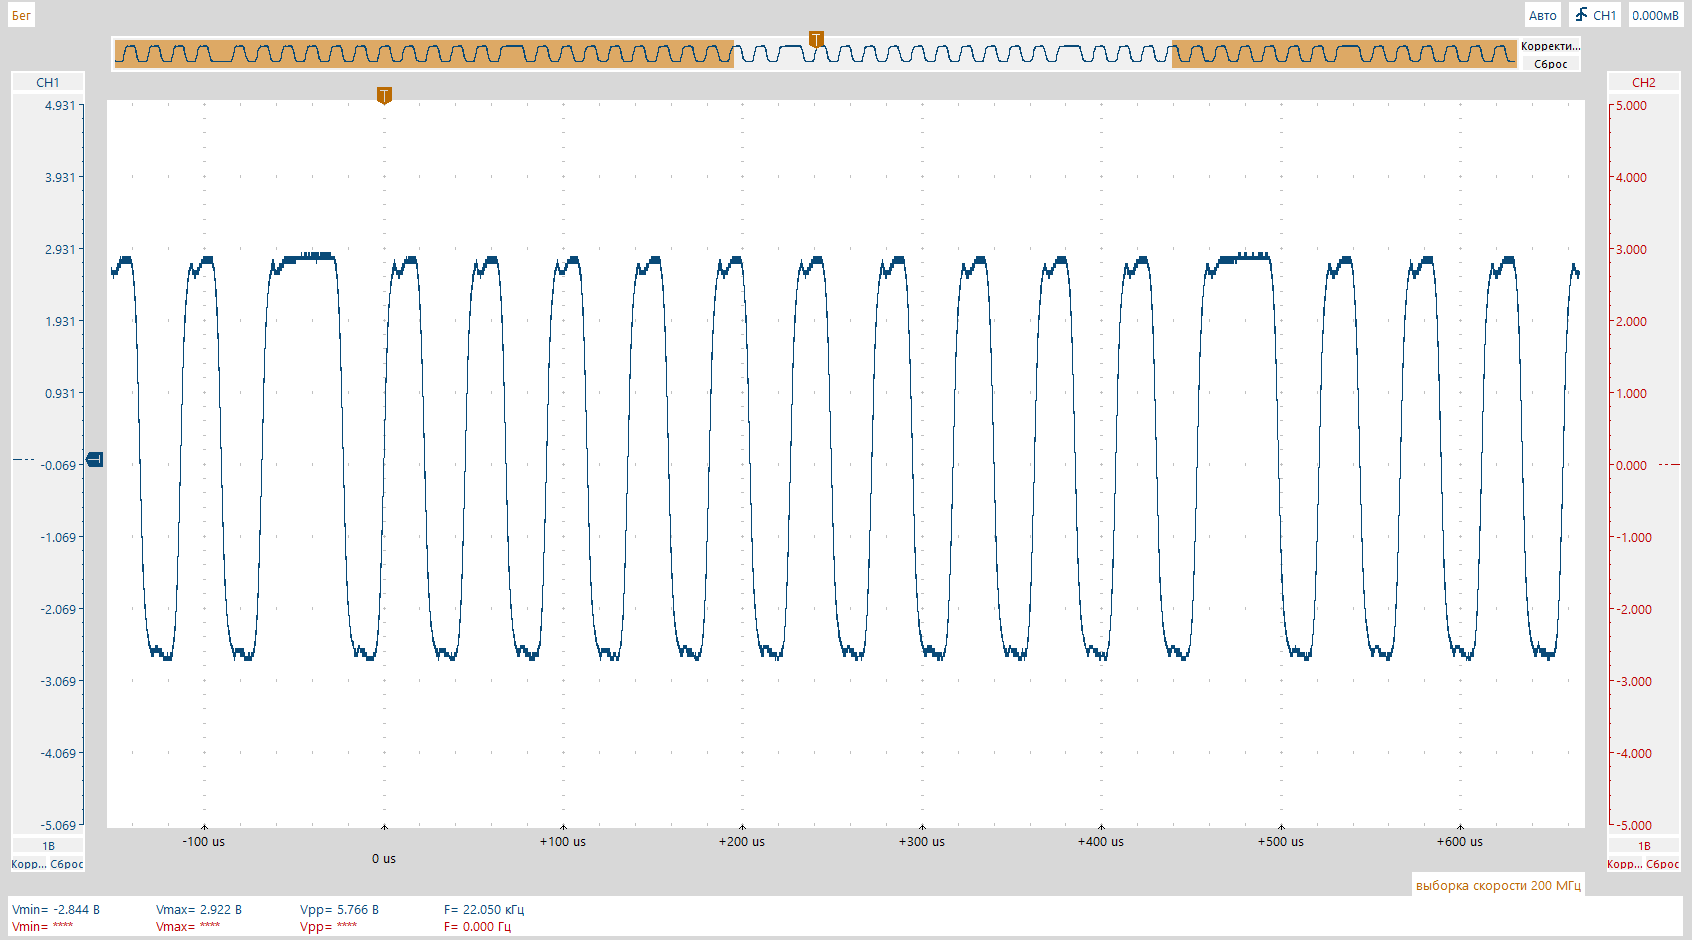The height and width of the screenshot is (940, 1692).
Task: Click the +300 us time label
Action: click(922, 841)
